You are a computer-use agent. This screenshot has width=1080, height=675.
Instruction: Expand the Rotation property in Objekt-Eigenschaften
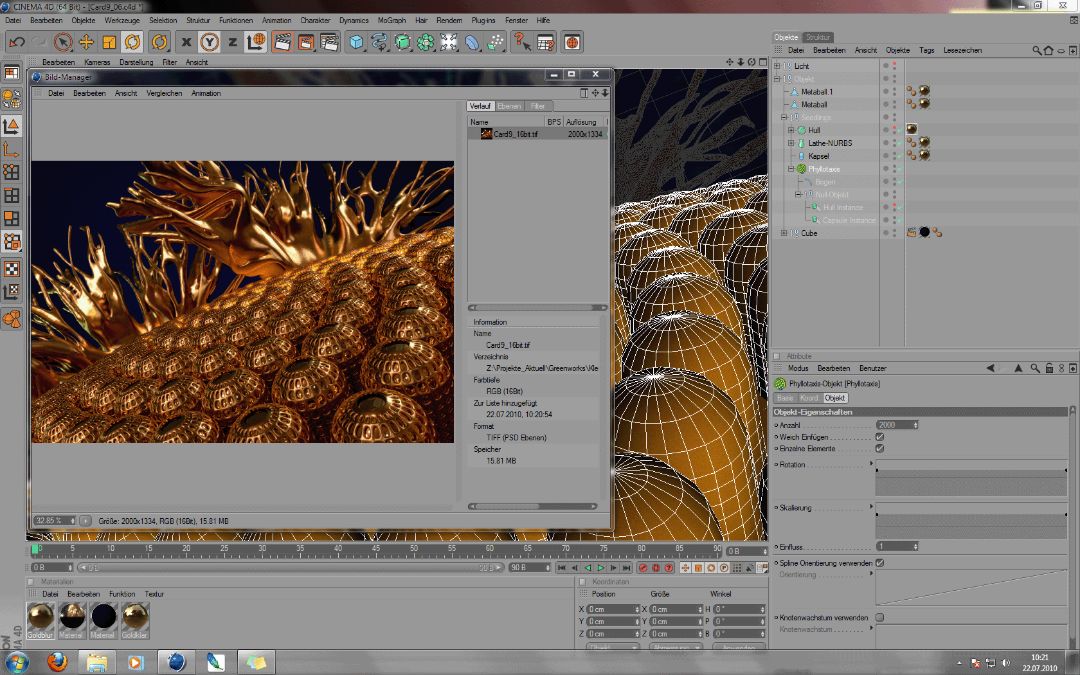pyautogui.click(x=873, y=462)
